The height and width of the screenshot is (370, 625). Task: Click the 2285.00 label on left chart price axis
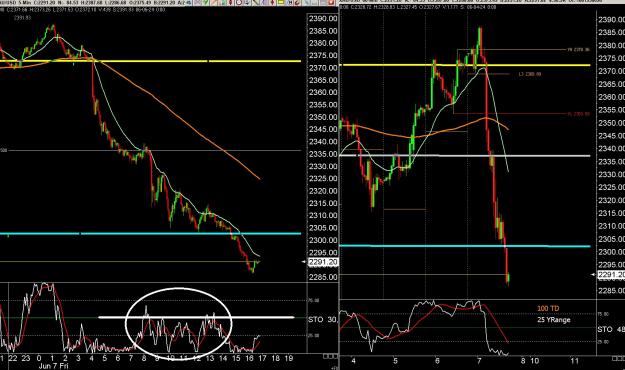(323, 277)
